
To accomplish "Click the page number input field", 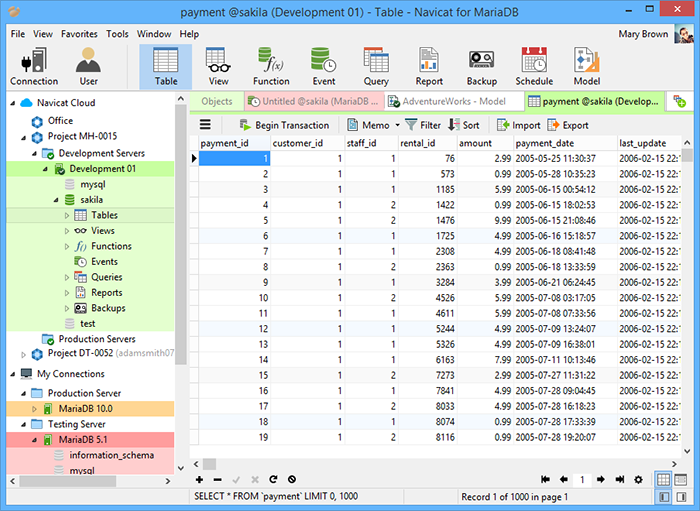I will (582, 479).
